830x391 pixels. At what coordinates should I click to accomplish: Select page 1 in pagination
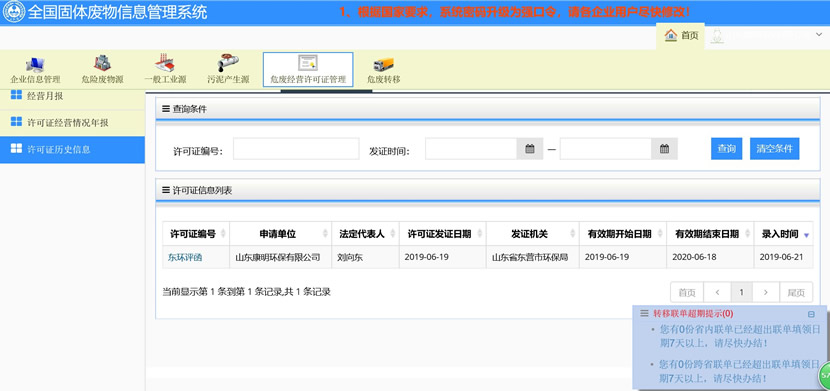[x=742, y=292]
